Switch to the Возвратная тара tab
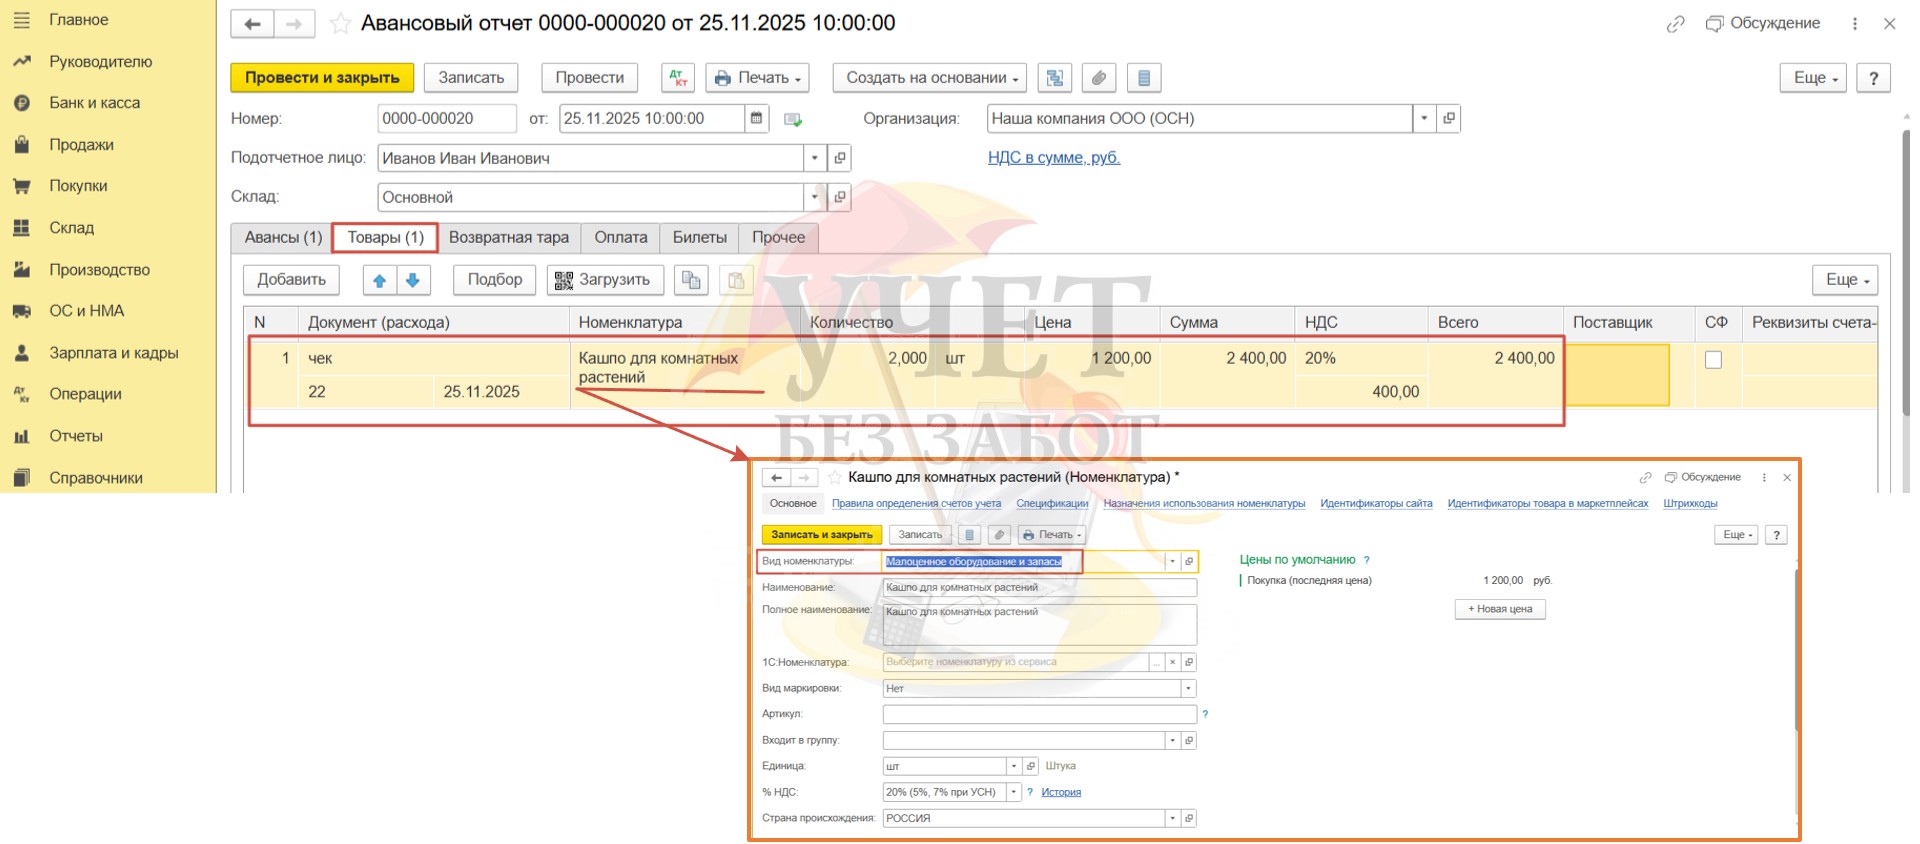The image size is (1920, 844). point(509,238)
